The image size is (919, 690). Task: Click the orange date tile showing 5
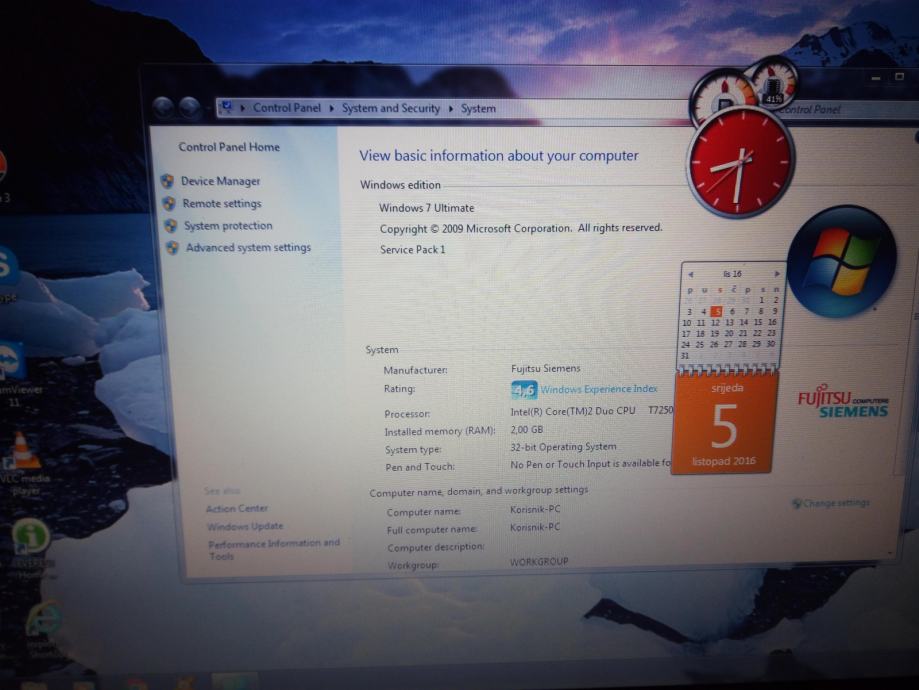point(724,423)
